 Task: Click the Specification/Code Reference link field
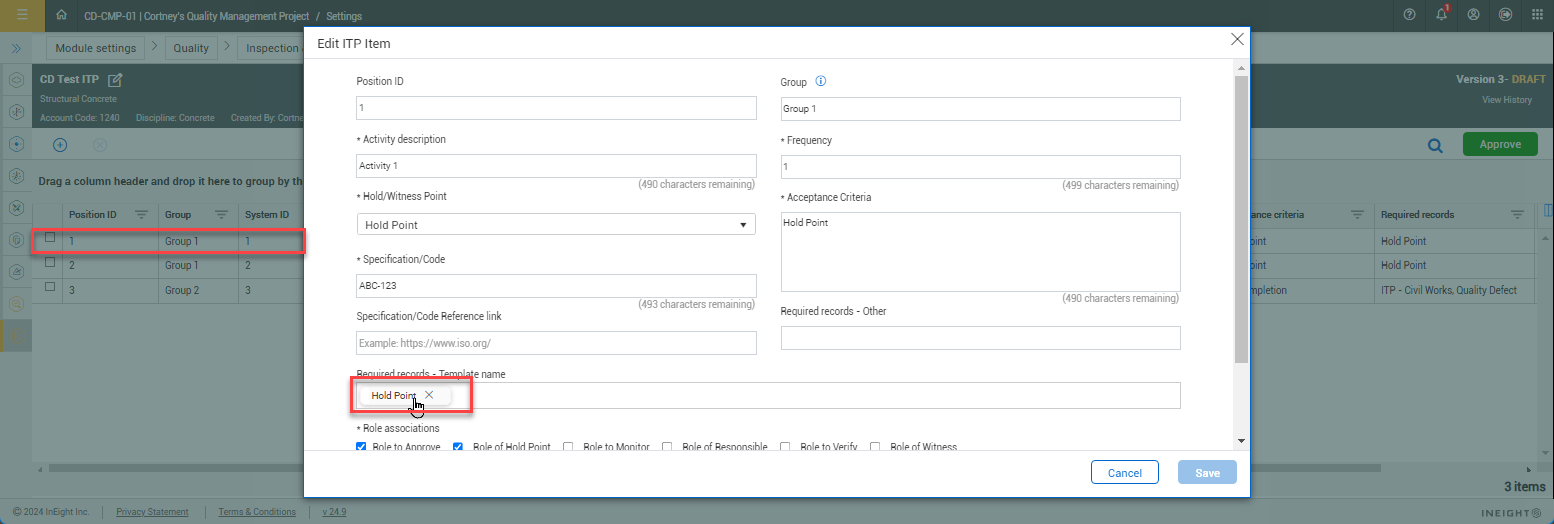tap(556, 343)
